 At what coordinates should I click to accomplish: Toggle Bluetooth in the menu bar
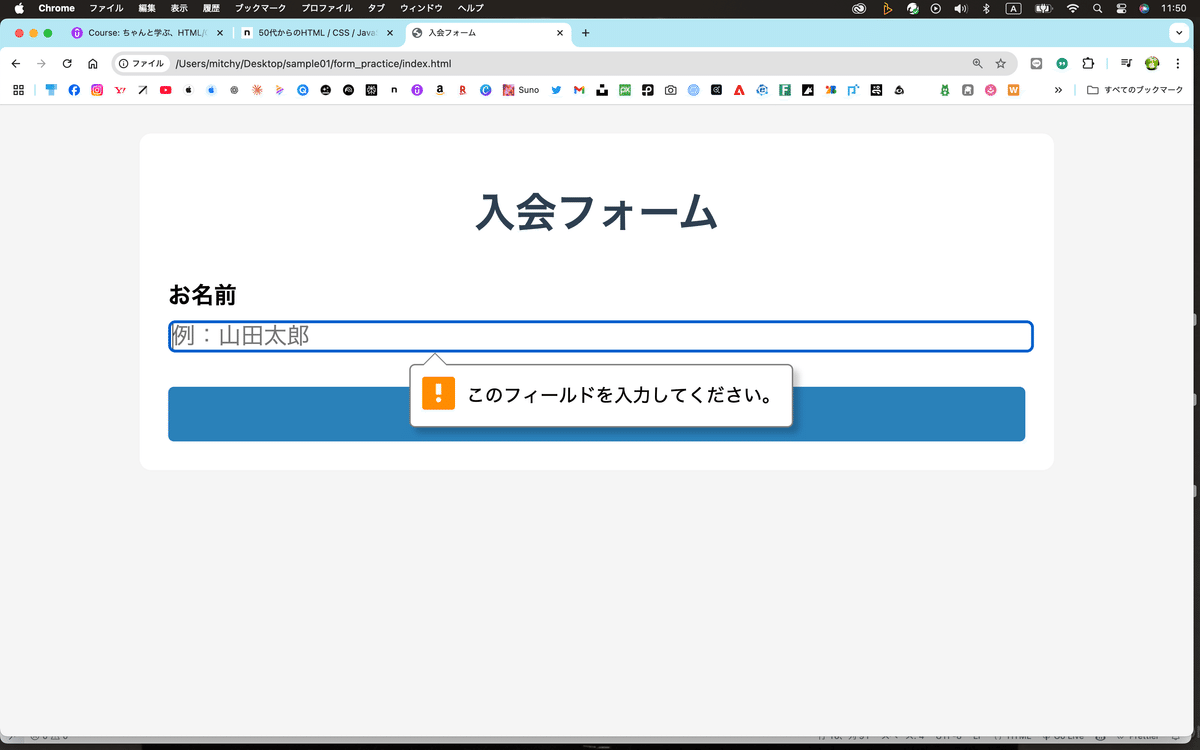(x=986, y=8)
